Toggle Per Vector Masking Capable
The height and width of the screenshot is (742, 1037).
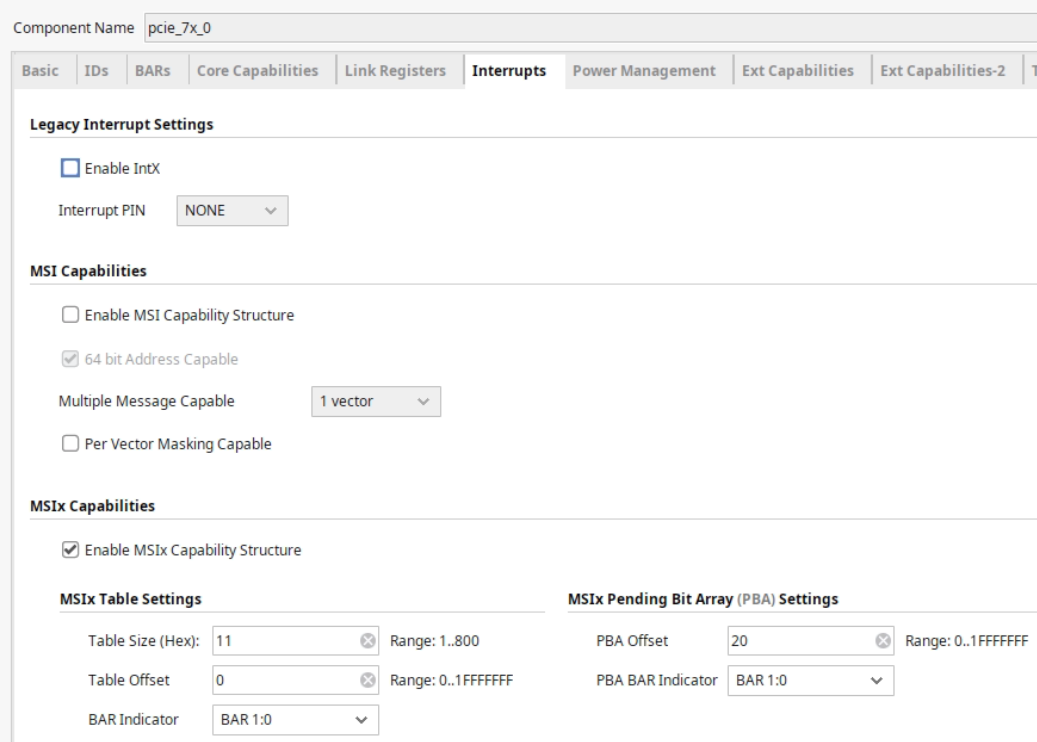tap(70, 444)
